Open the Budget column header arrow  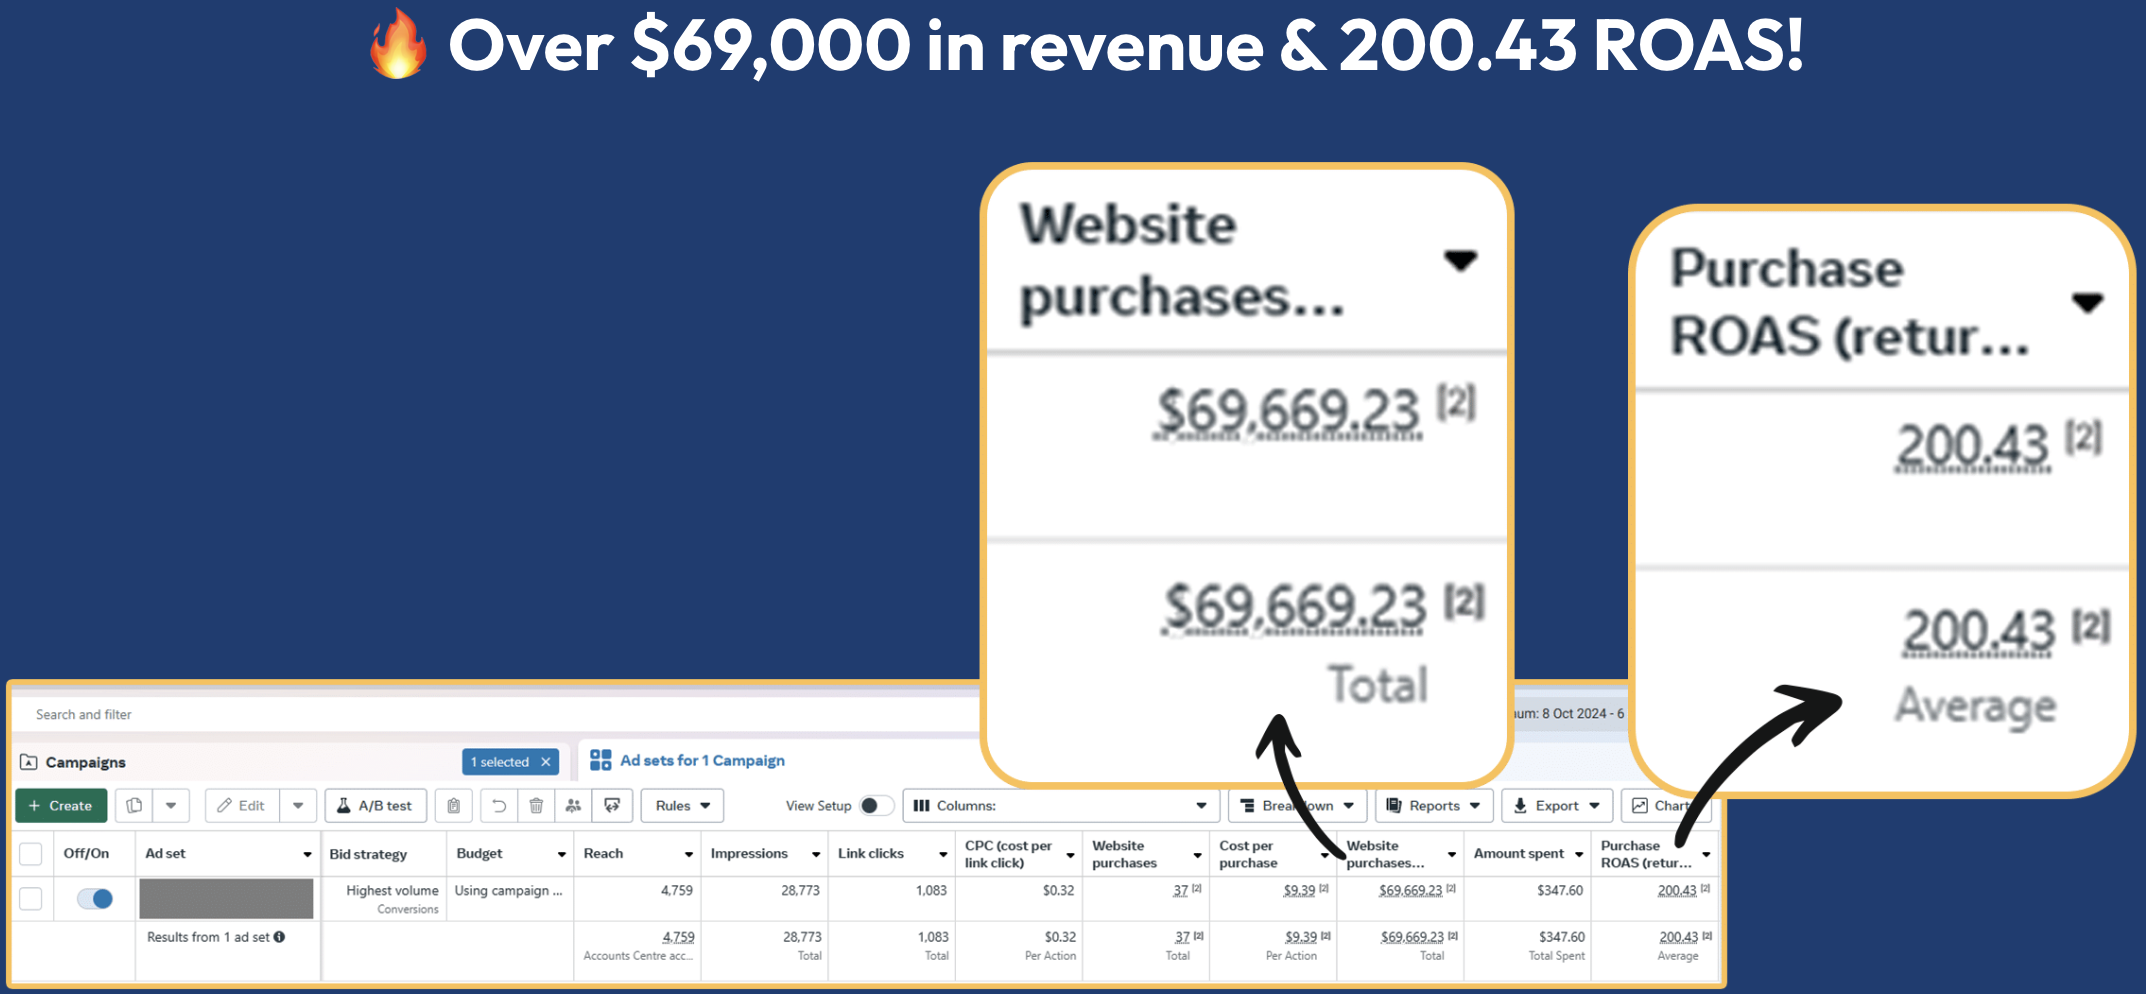click(x=562, y=855)
